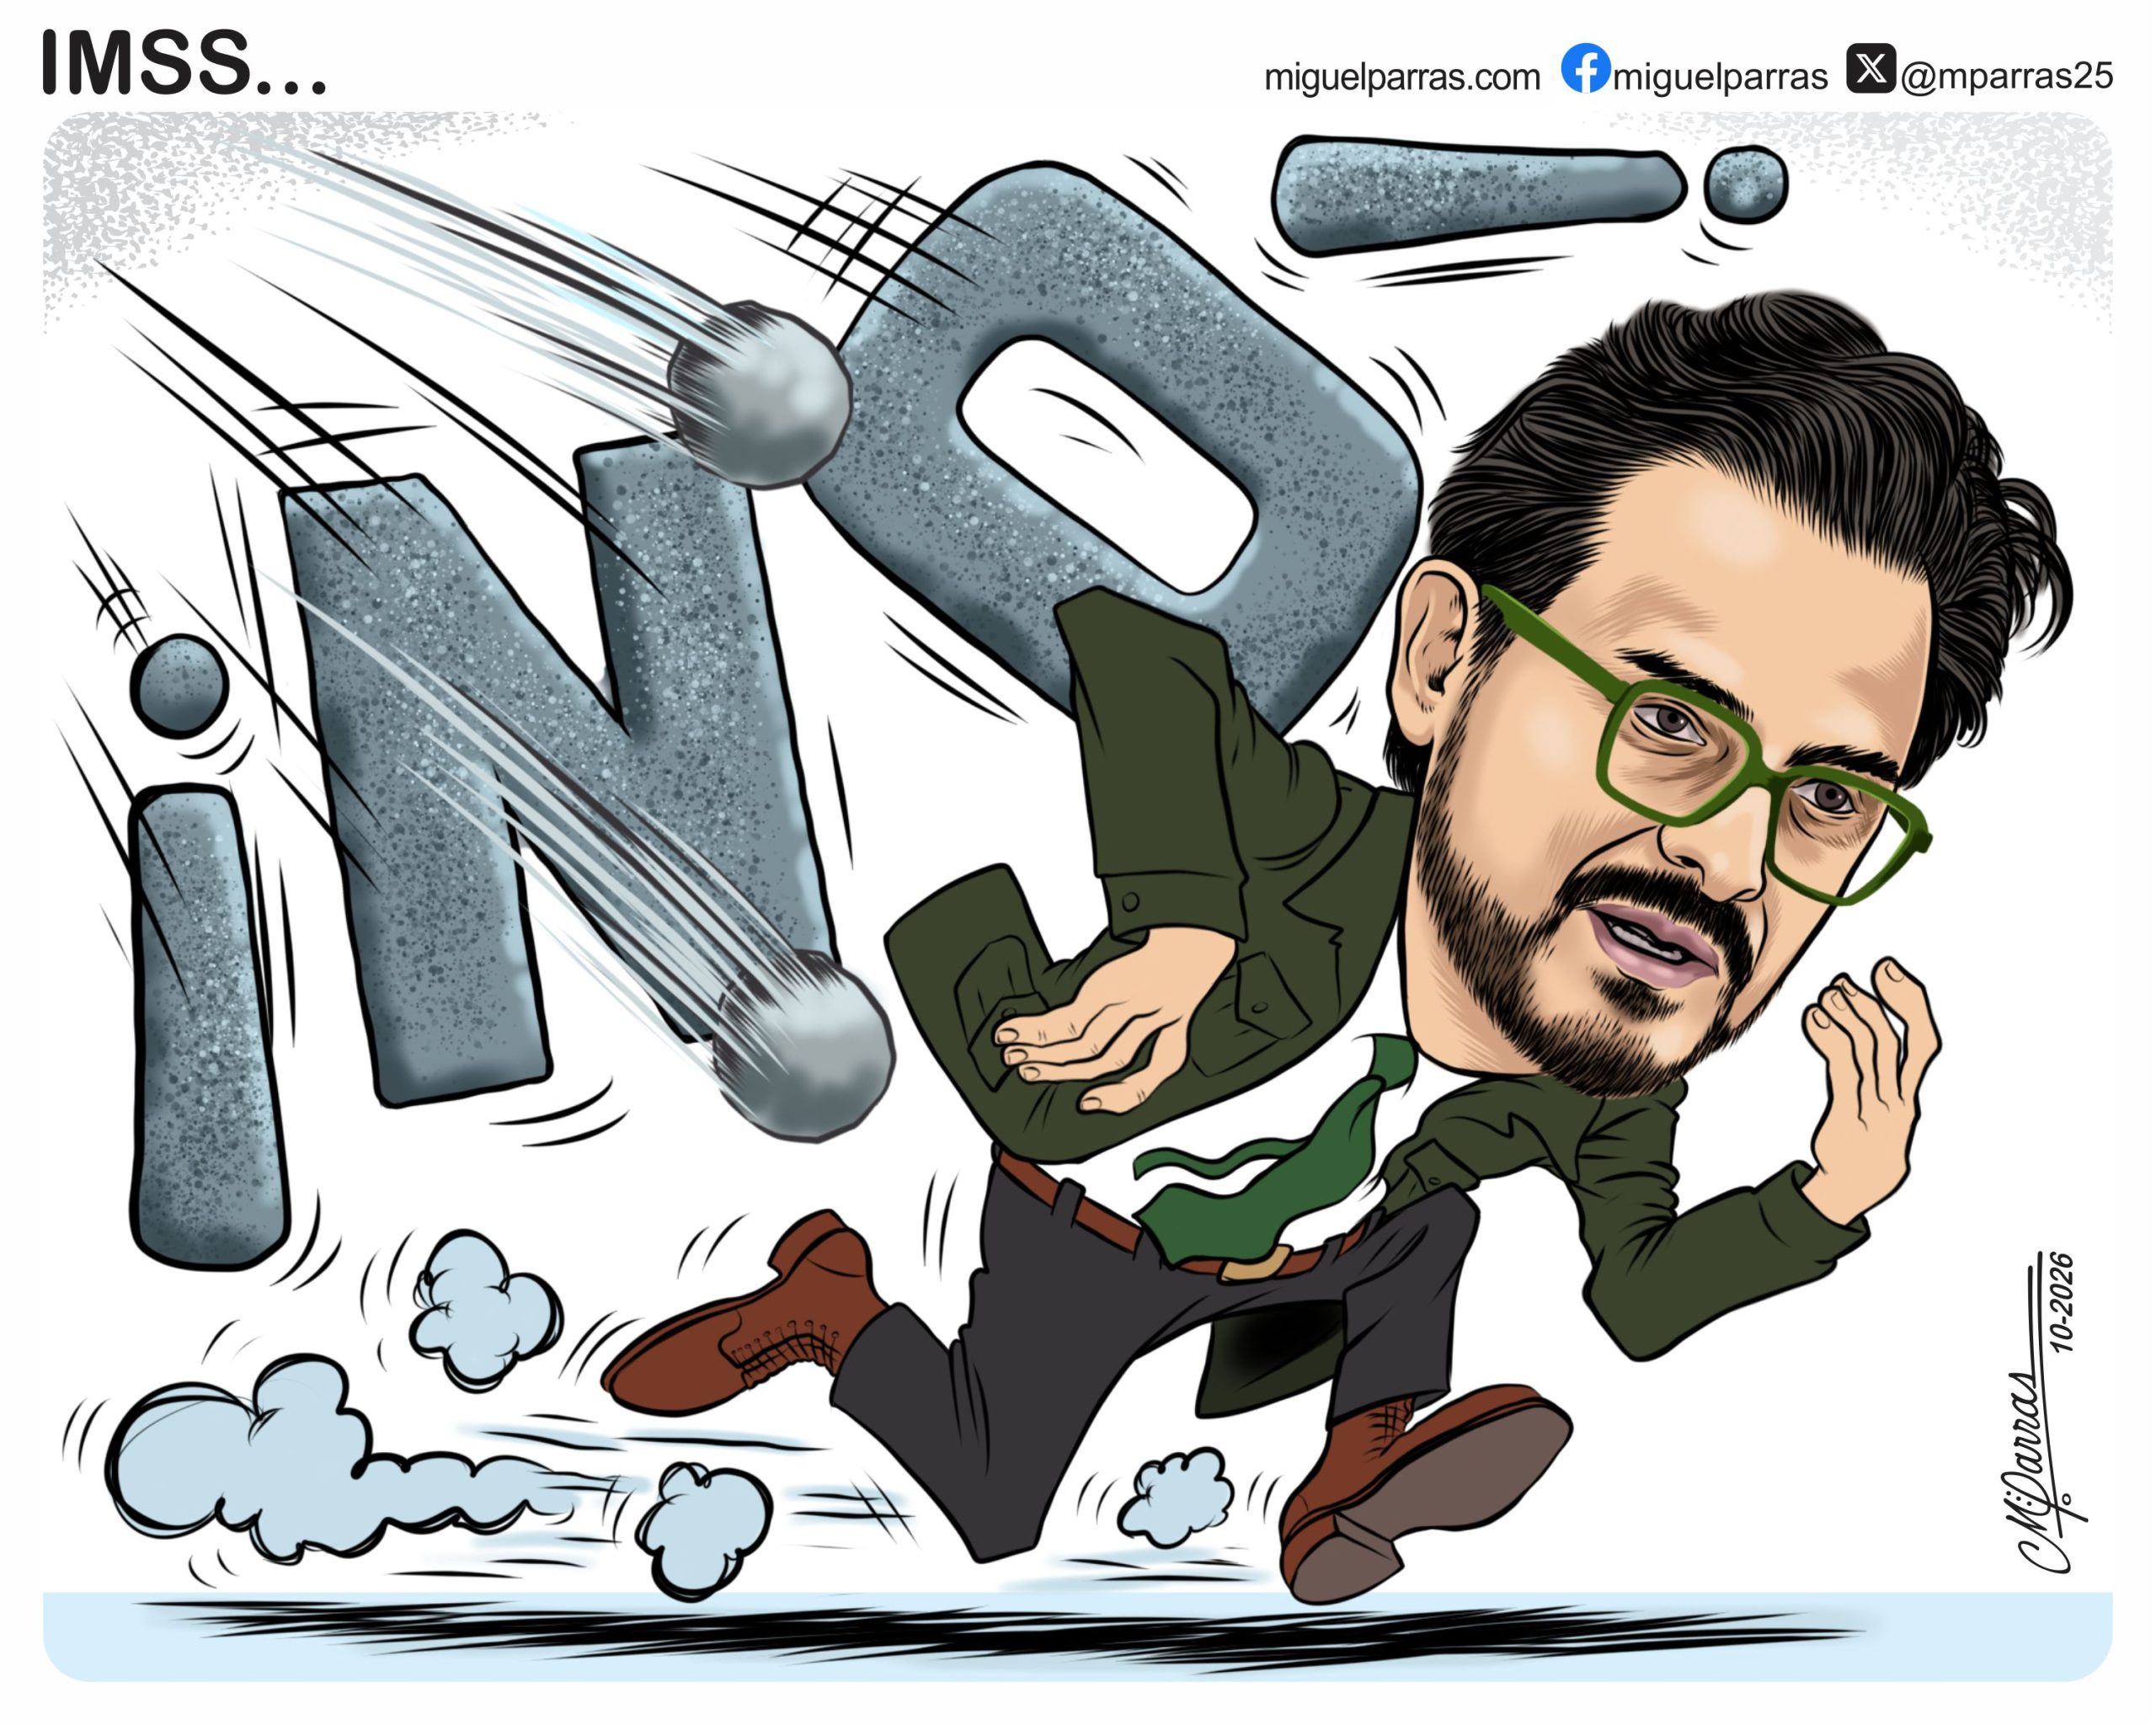This screenshot has width=2156, height=1725.
Task: Click the miguelparras Facebook username
Action: (1720, 77)
